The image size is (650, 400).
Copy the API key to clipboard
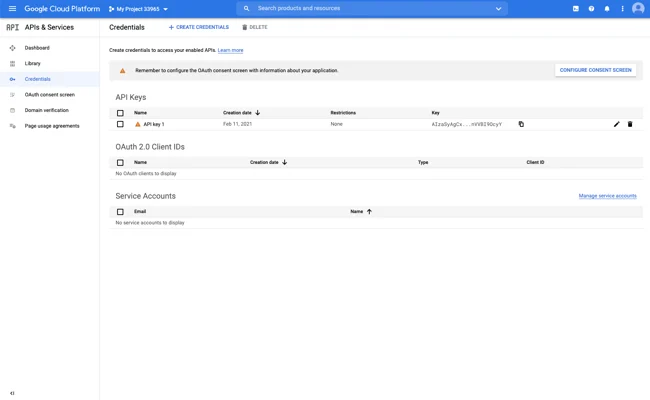pyautogui.click(x=521, y=125)
